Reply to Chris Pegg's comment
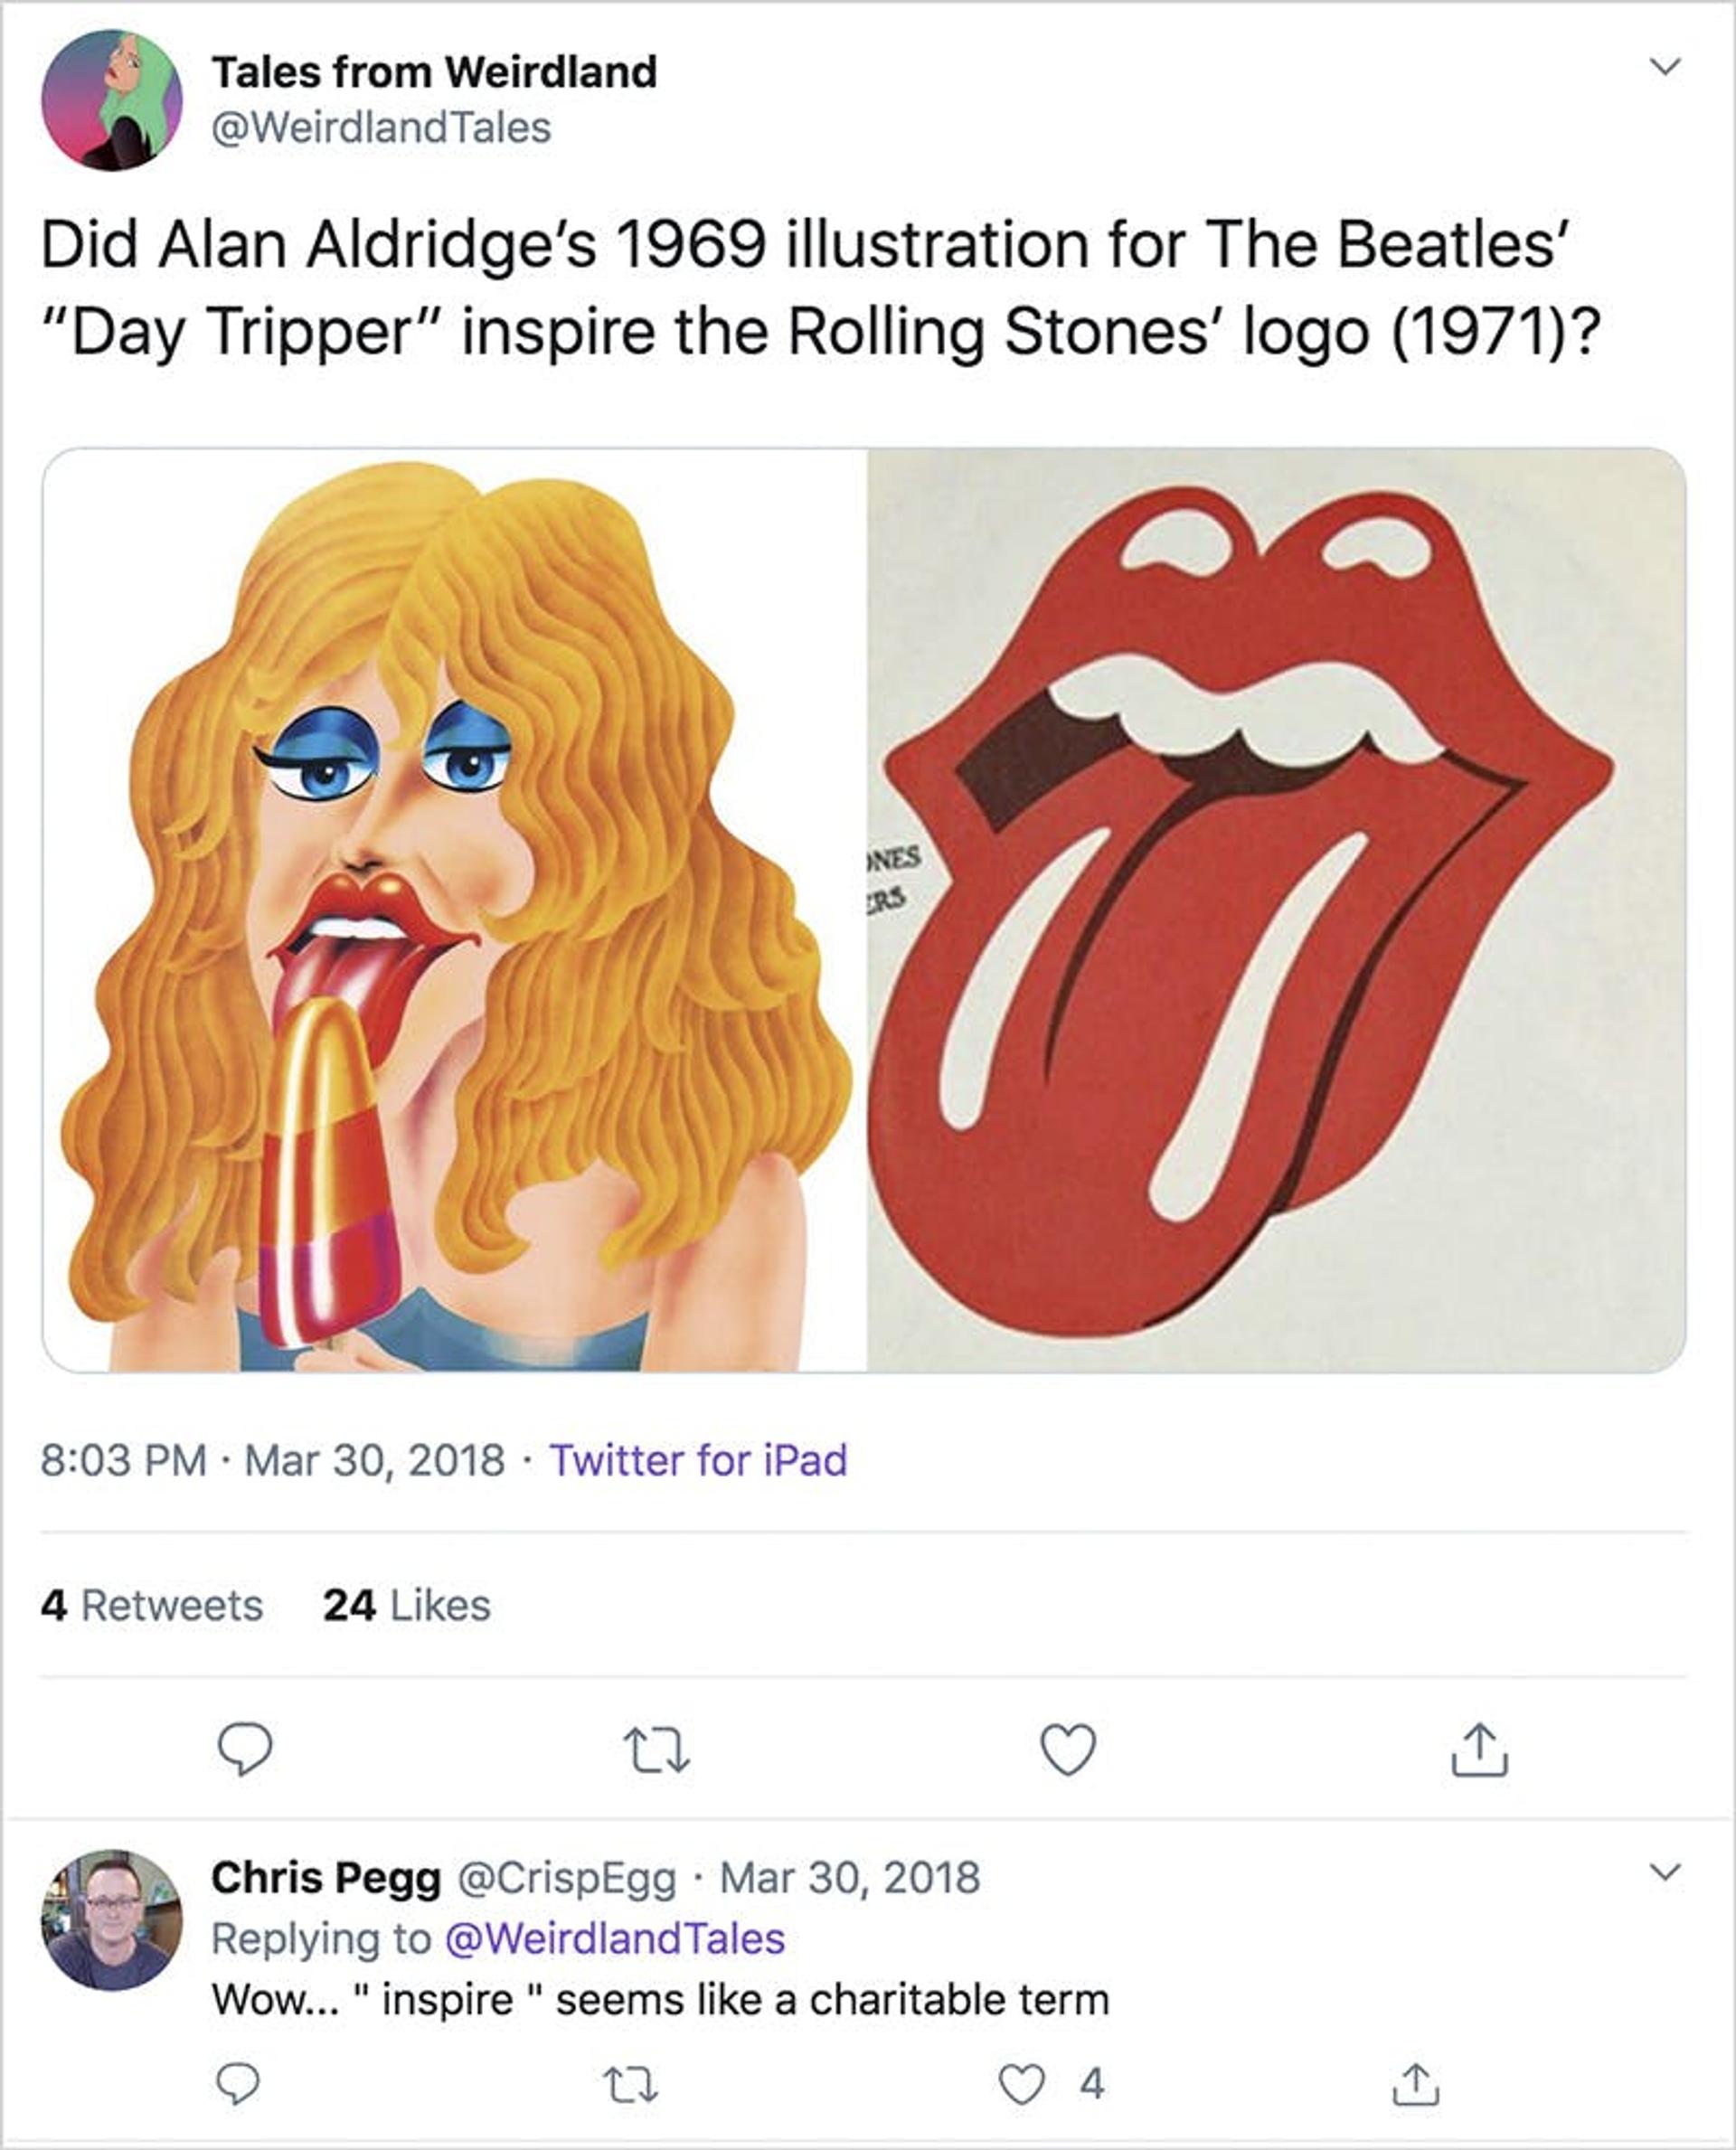The image size is (1736, 2150). [238, 2084]
